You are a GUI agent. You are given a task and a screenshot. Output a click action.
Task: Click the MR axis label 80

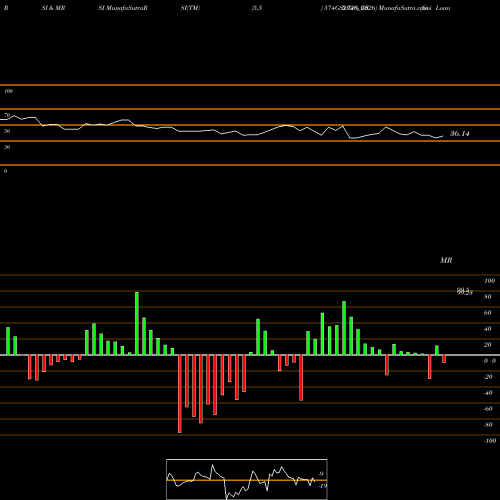click(487, 297)
